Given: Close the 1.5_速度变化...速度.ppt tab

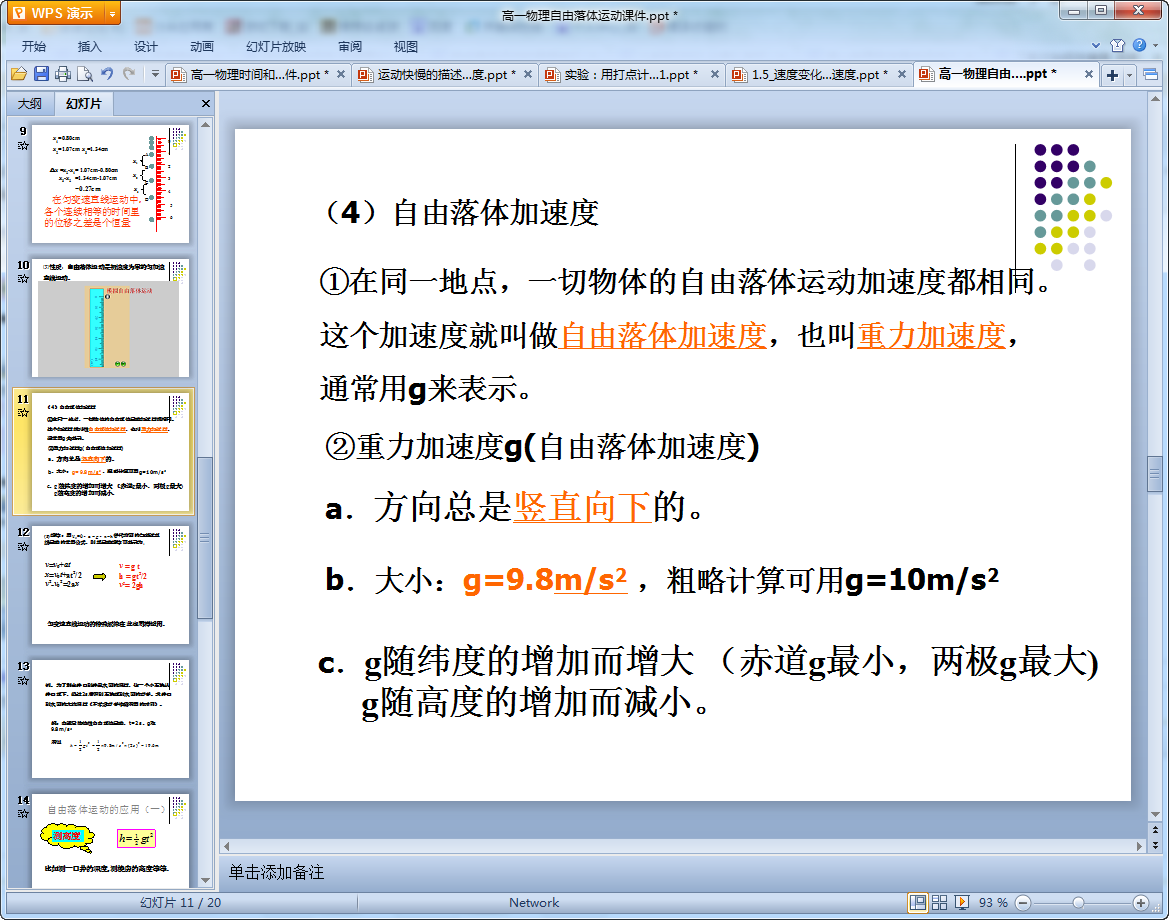Looking at the screenshot, I should point(902,74).
